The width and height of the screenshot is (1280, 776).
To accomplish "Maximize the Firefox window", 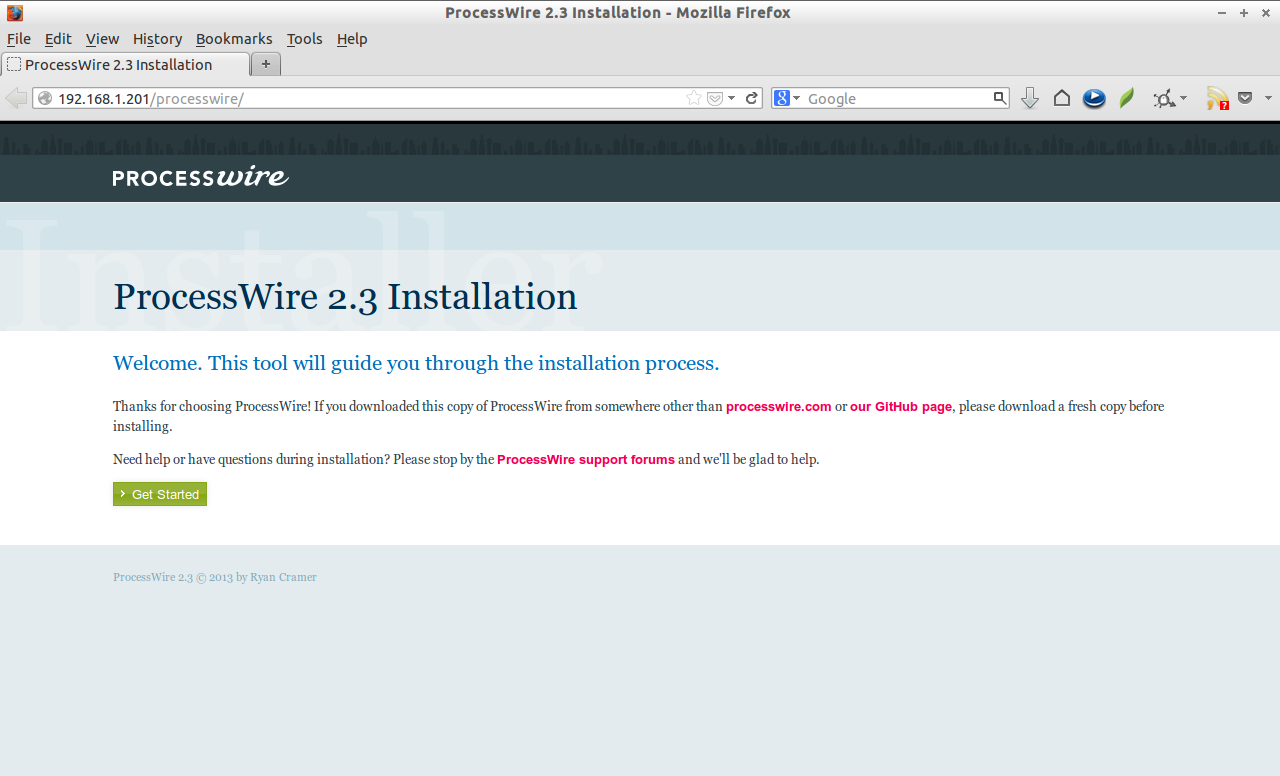I will pyautogui.click(x=1244, y=13).
